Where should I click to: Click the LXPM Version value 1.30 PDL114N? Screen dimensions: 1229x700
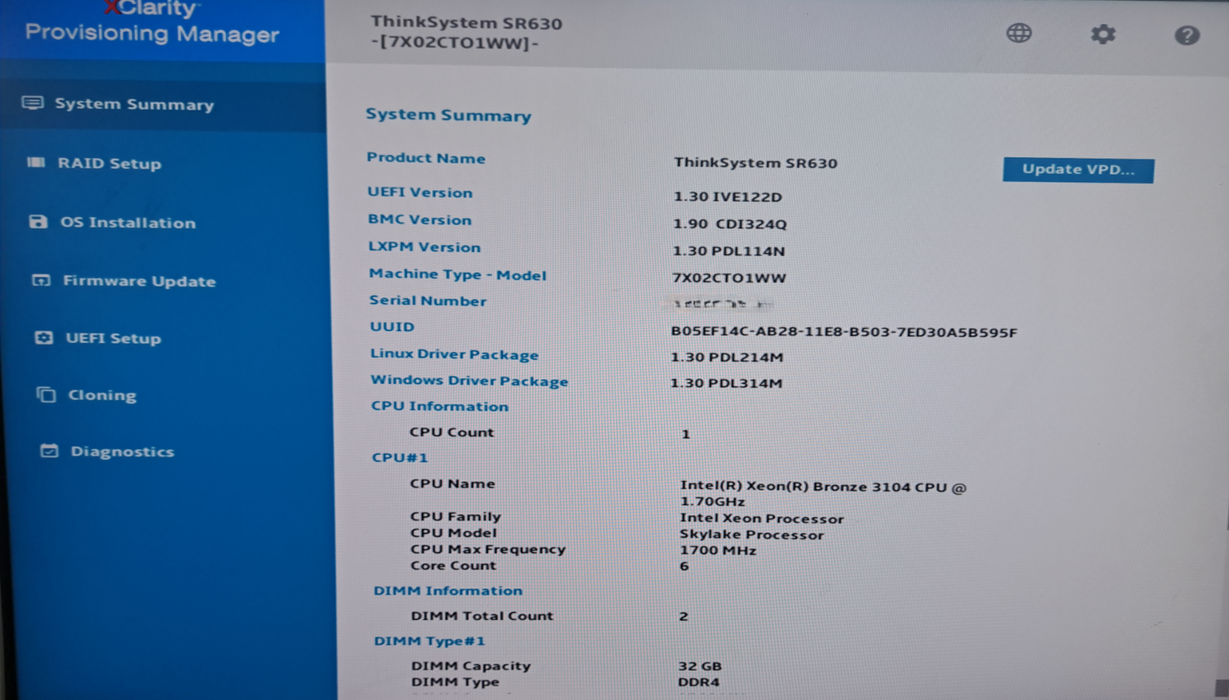tap(729, 251)
